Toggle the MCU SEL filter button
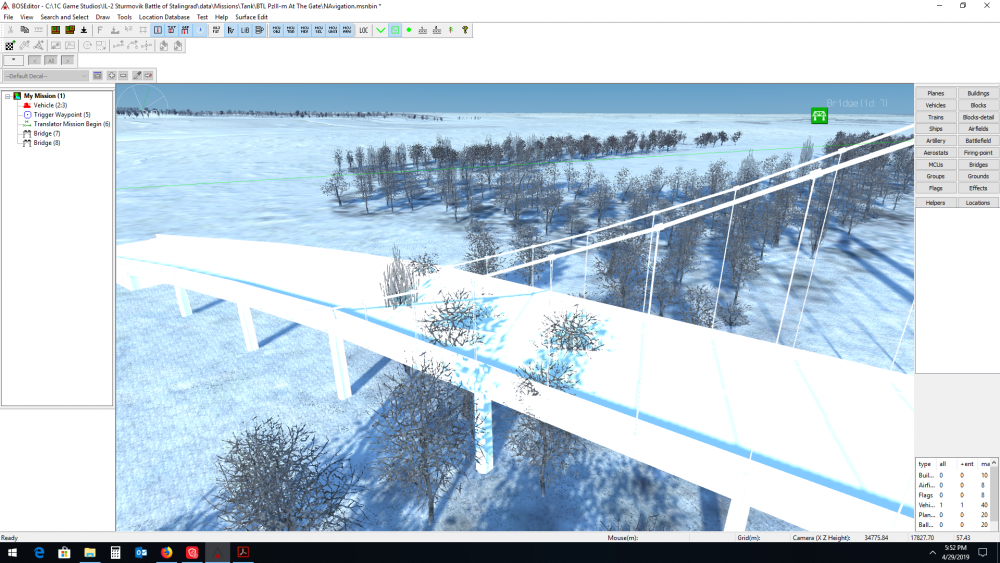The height and width of the screenshot is (563, 1000). pos(319,30)
